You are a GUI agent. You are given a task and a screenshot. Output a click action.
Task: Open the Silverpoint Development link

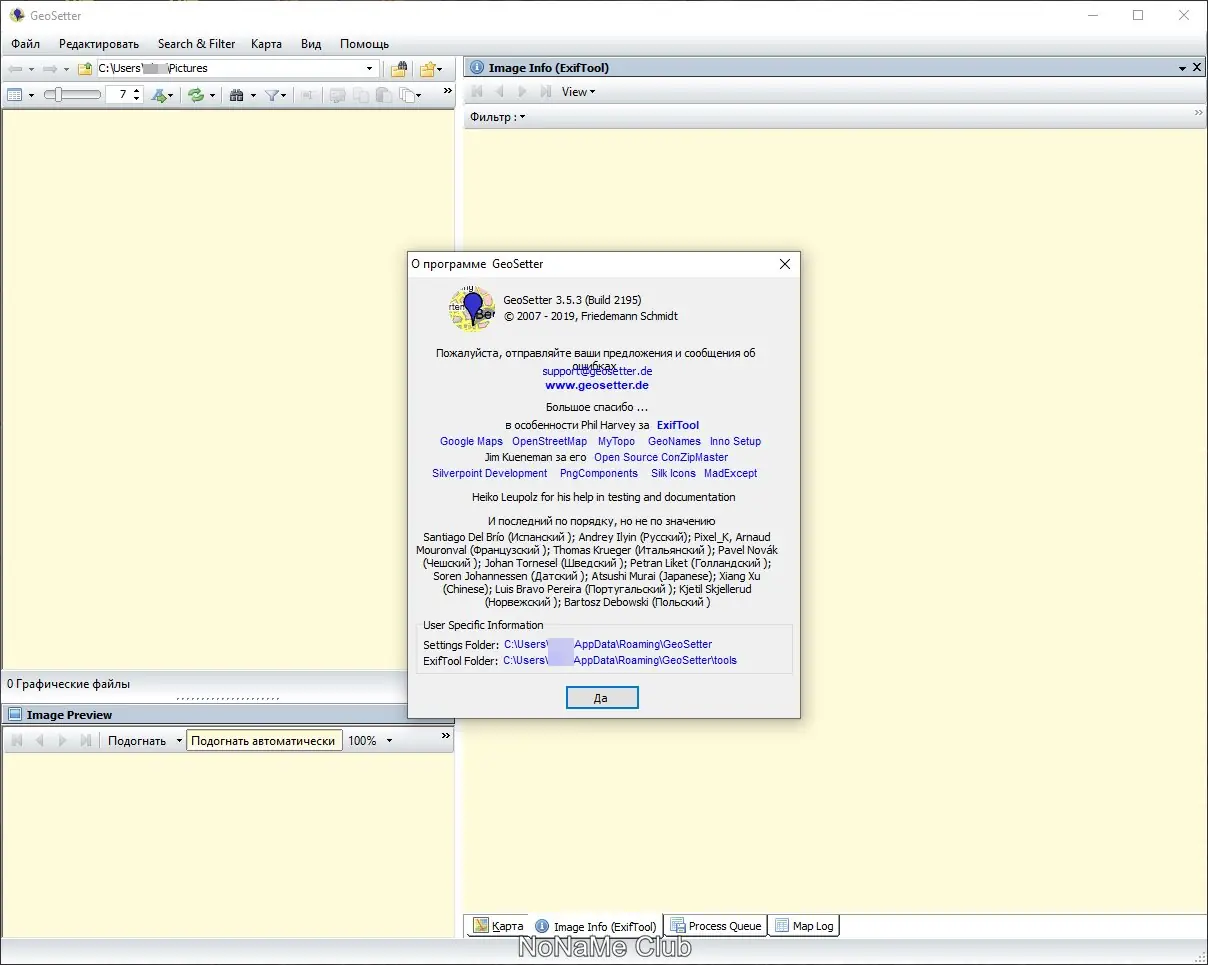(x=490, y=473)
